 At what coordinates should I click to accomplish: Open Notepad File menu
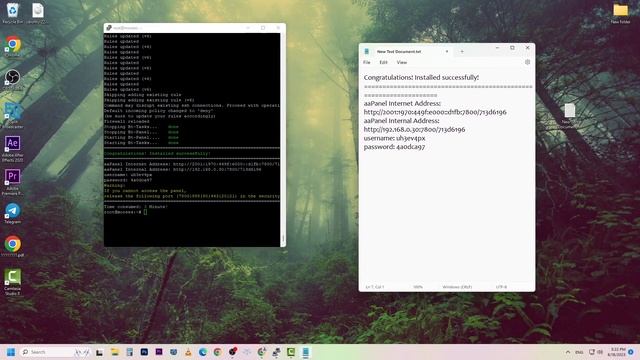coord(367,62)
